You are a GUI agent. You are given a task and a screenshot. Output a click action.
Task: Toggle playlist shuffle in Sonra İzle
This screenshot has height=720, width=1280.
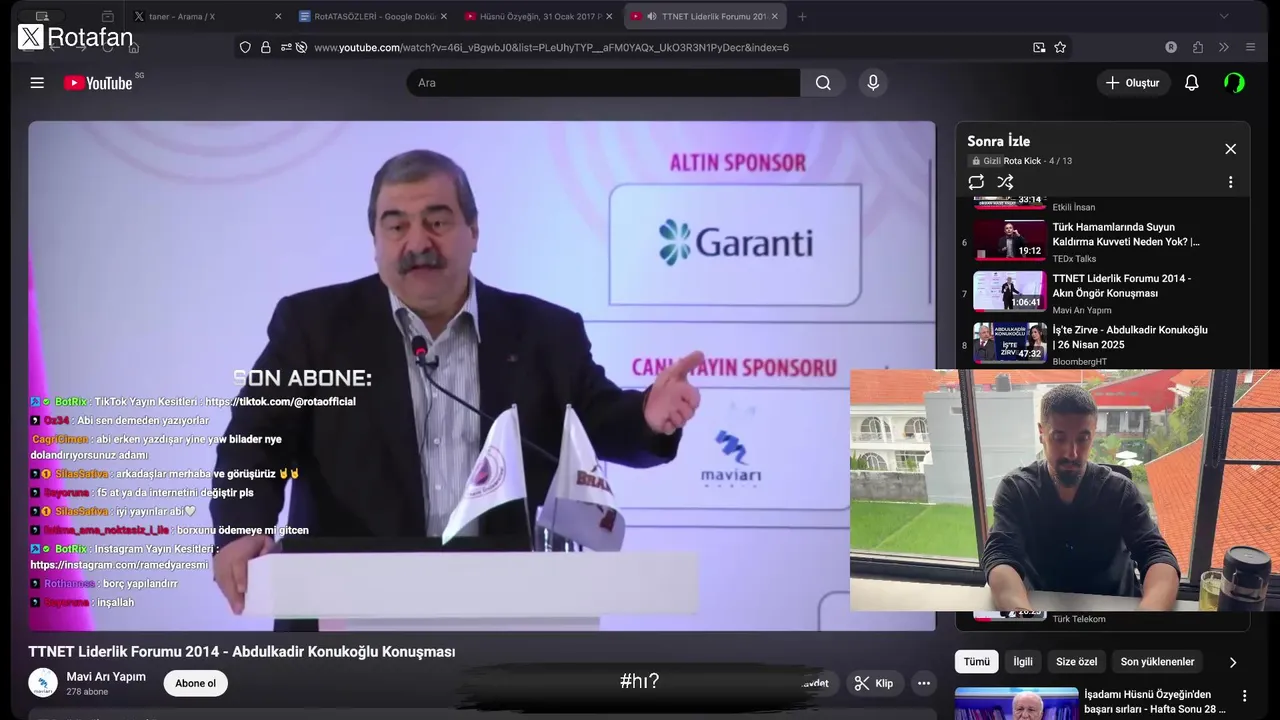click(1005, 182)
